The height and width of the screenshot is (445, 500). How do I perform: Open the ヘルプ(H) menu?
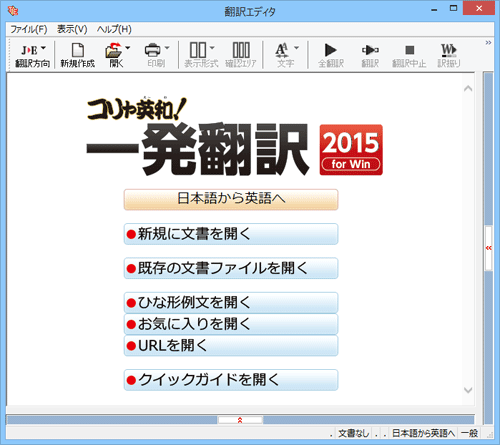pyautogui.click(x=114, y=29)
